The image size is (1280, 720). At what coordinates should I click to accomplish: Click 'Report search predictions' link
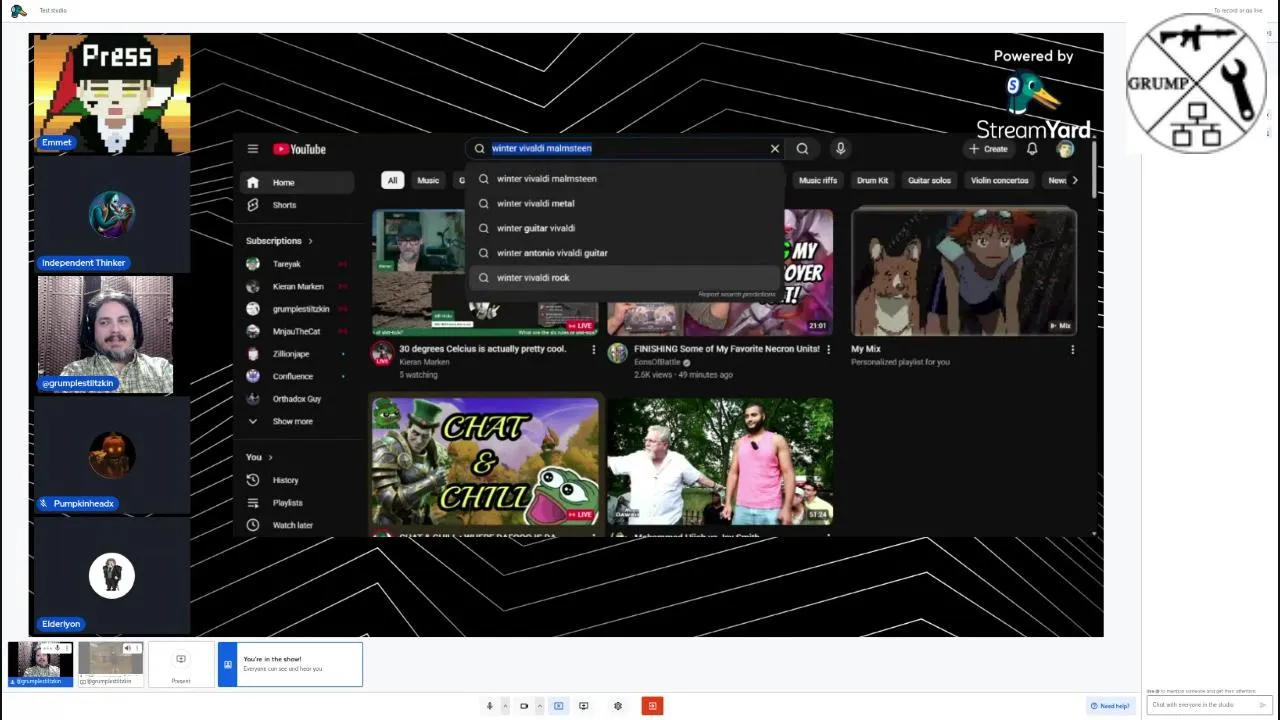737,294
